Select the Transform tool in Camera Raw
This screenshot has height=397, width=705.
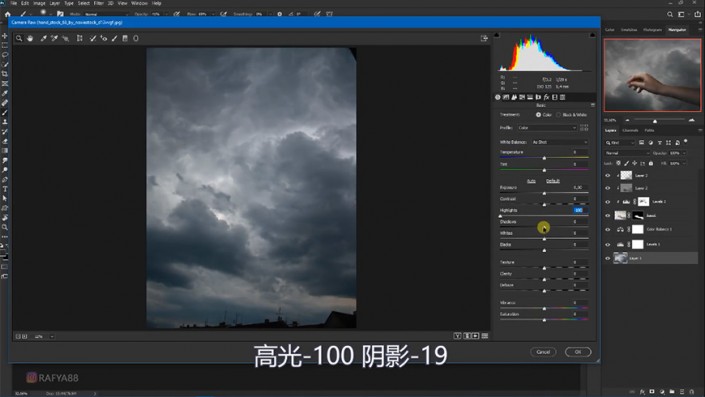coord(80,39)
